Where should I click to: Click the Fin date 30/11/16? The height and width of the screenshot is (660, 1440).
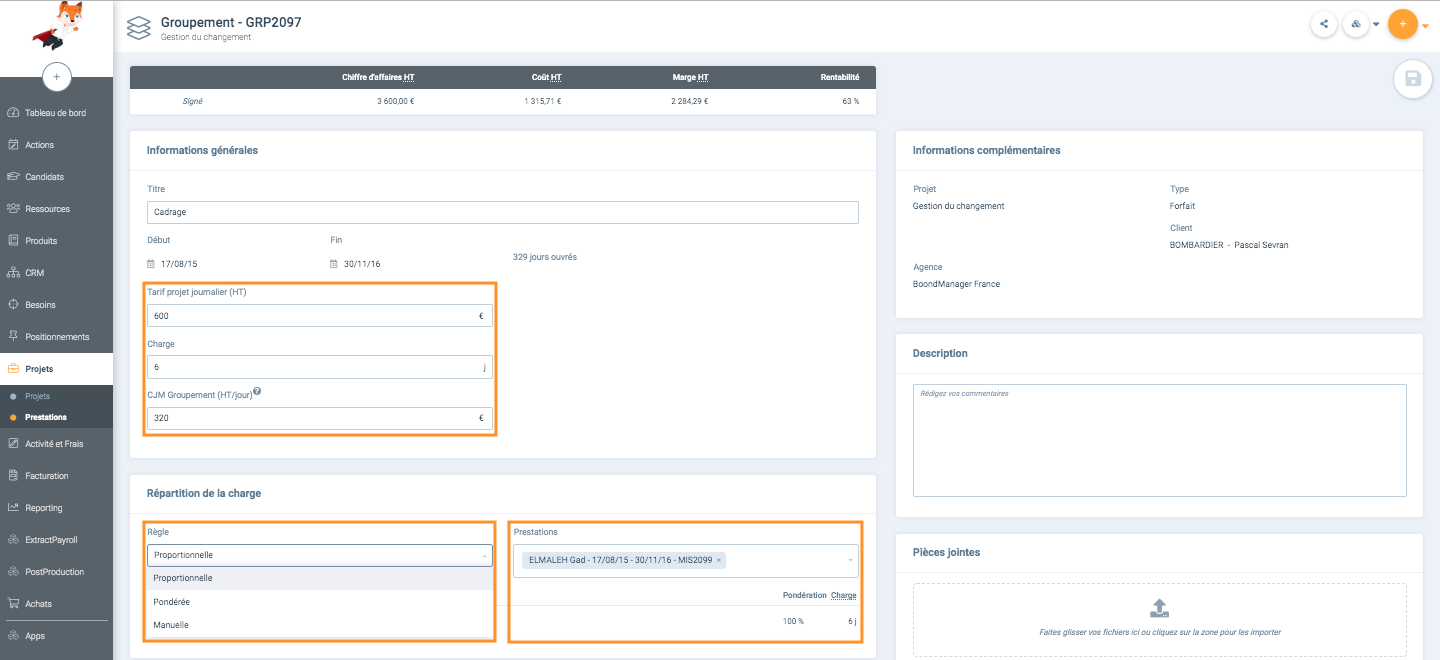click(x=360, y=264)
